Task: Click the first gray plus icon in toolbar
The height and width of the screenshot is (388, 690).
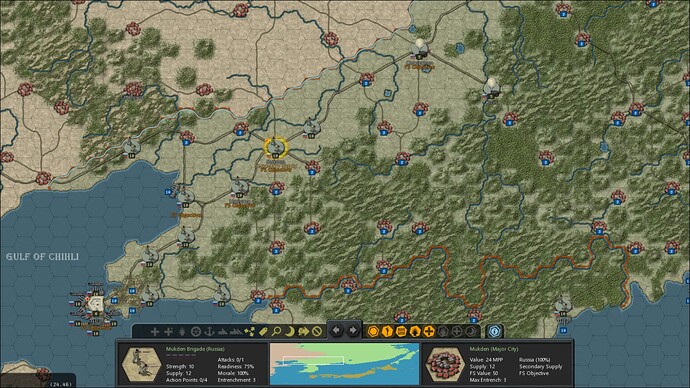Action: coord(155,331)
